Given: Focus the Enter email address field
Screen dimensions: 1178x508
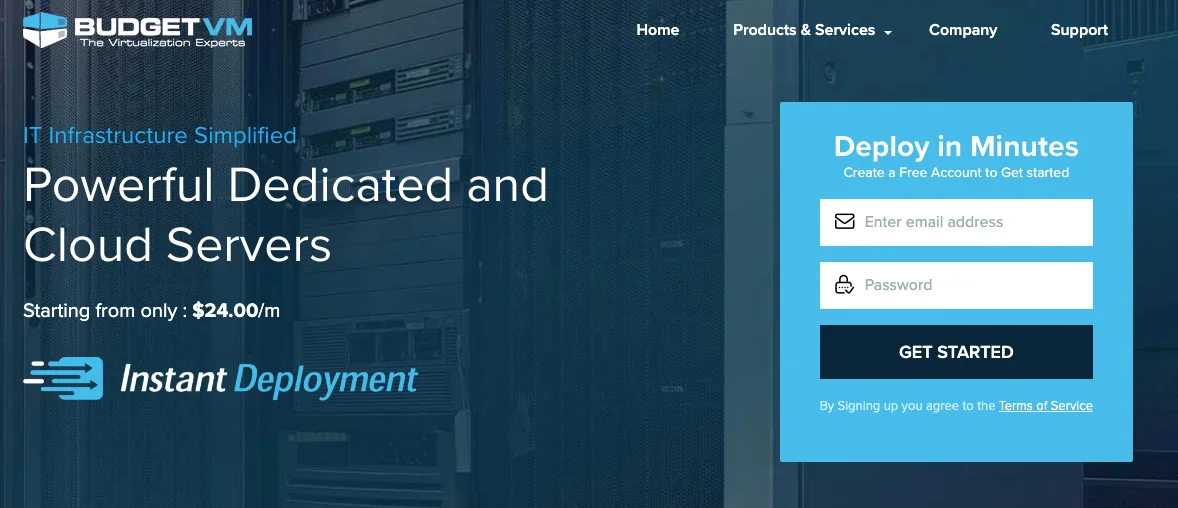Looking at the screenshot, I should [x=956, y=222].
